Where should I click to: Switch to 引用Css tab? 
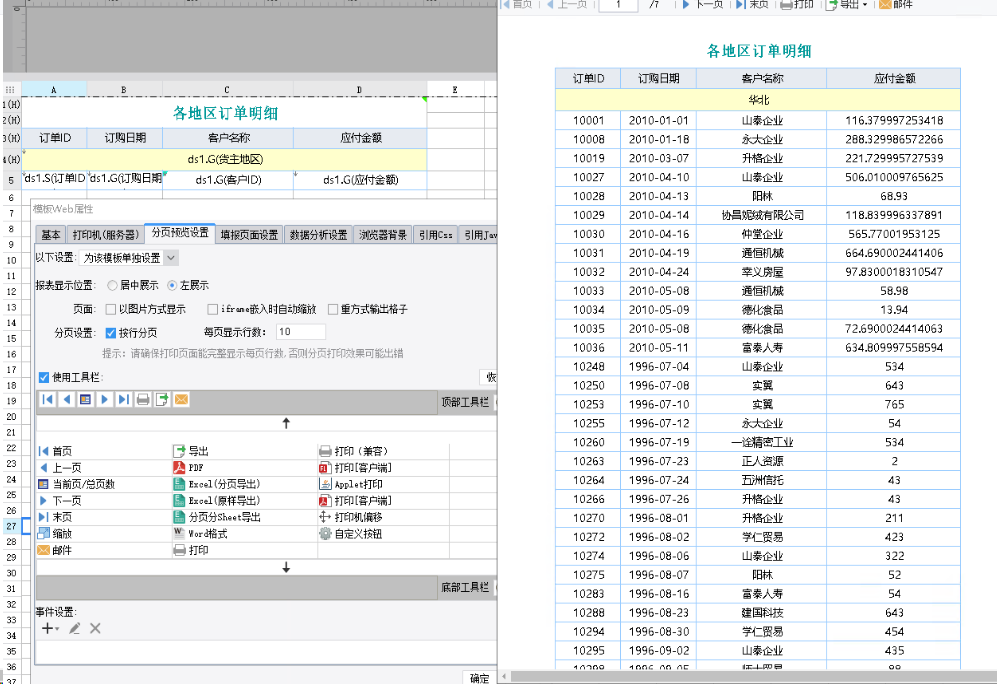(x=436, y=235)
